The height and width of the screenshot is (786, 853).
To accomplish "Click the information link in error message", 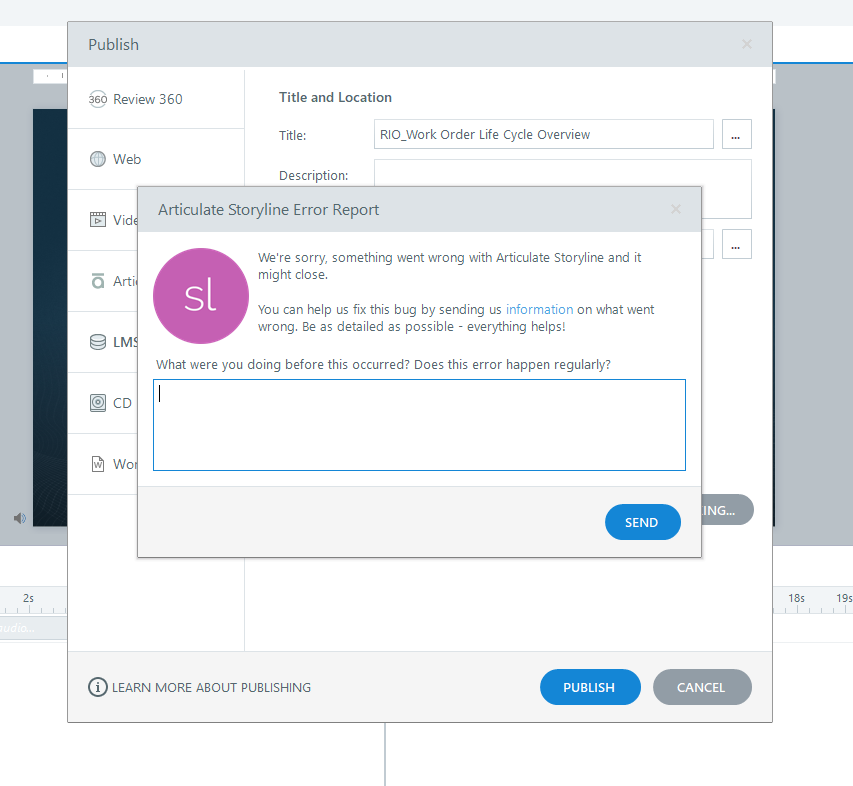I will (539, 309).
